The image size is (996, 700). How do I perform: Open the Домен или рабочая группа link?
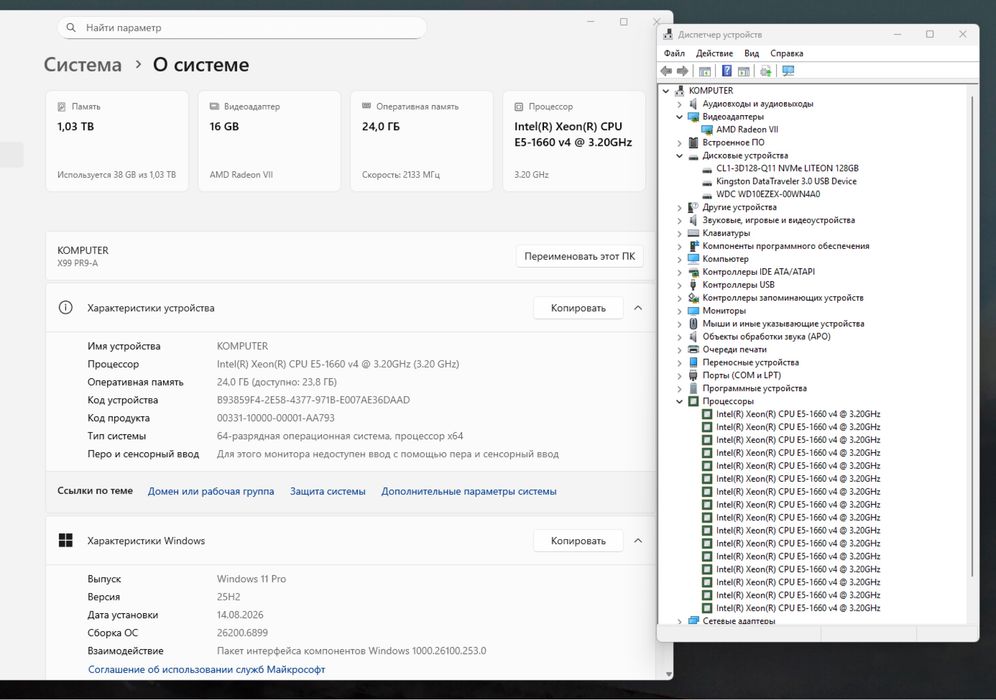pos(211,491)
